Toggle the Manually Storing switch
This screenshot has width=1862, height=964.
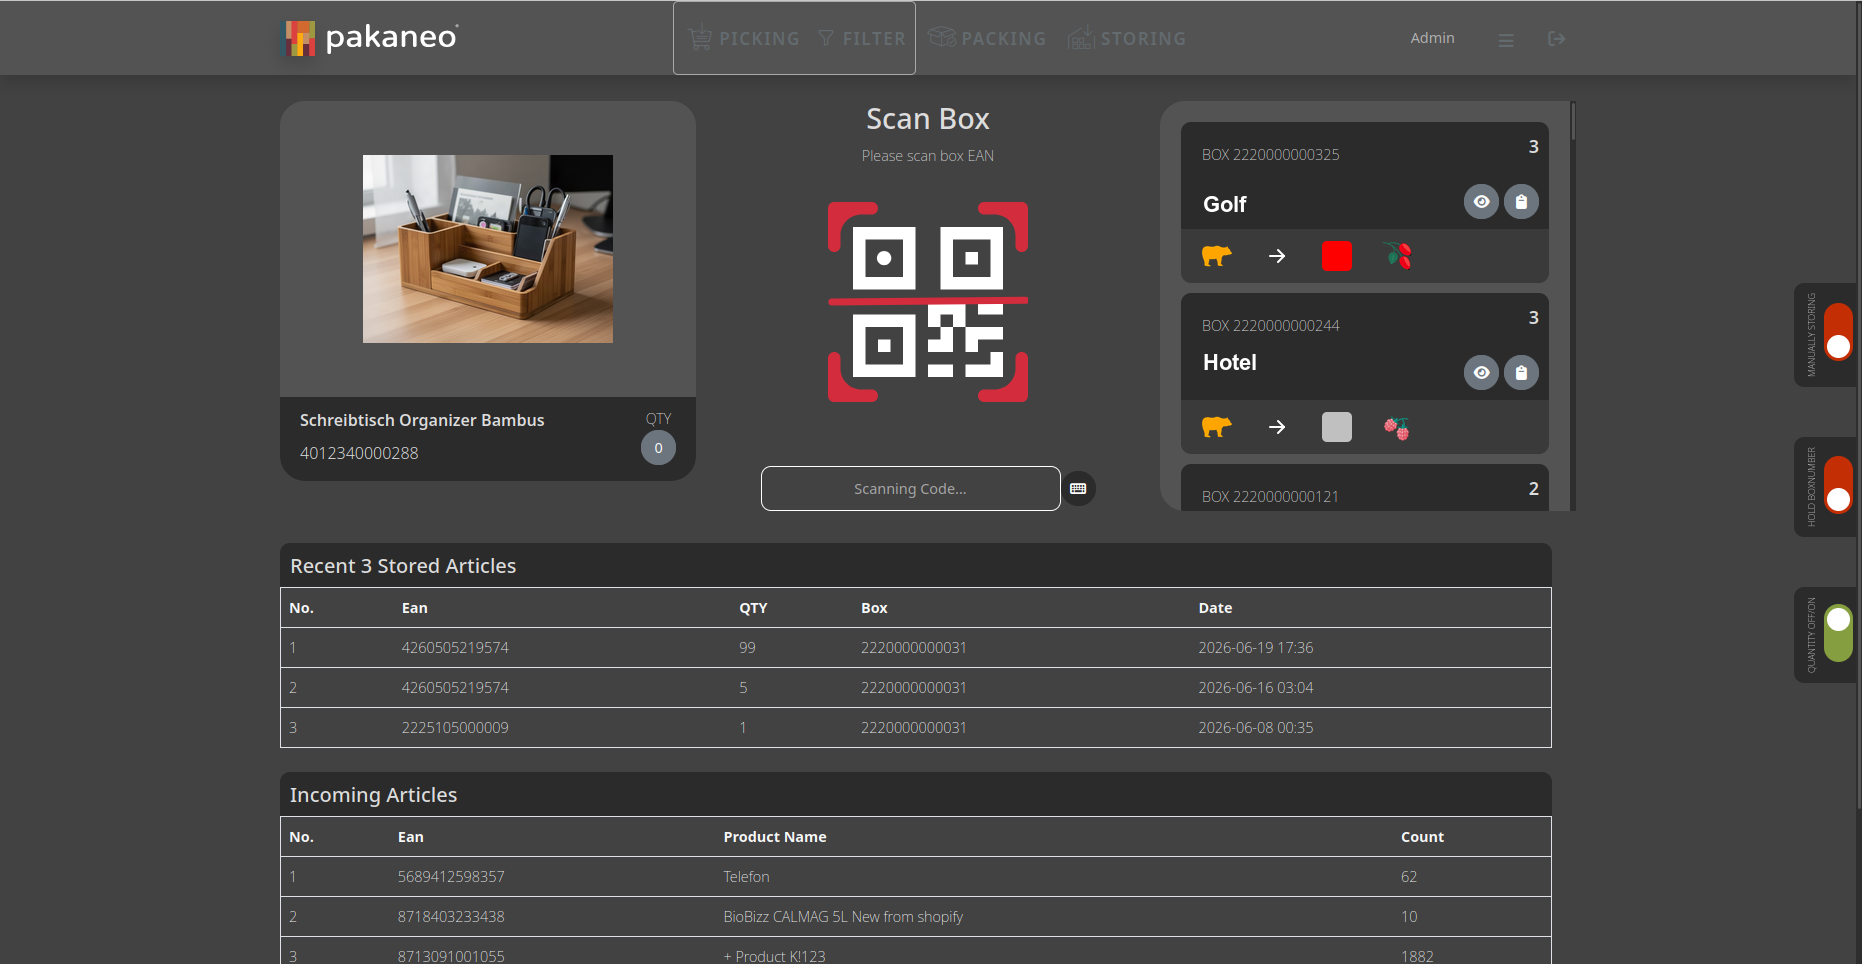pyautogui.click(x=1838, y=332)
